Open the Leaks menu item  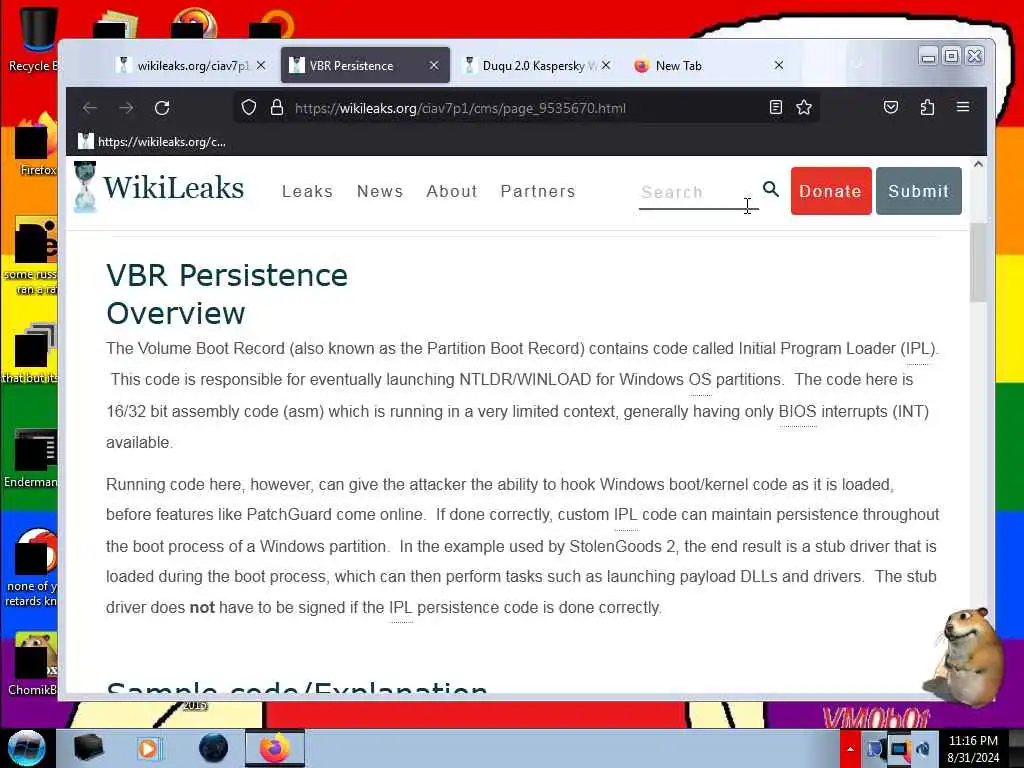pyautogui.click(x=308, y=191)
